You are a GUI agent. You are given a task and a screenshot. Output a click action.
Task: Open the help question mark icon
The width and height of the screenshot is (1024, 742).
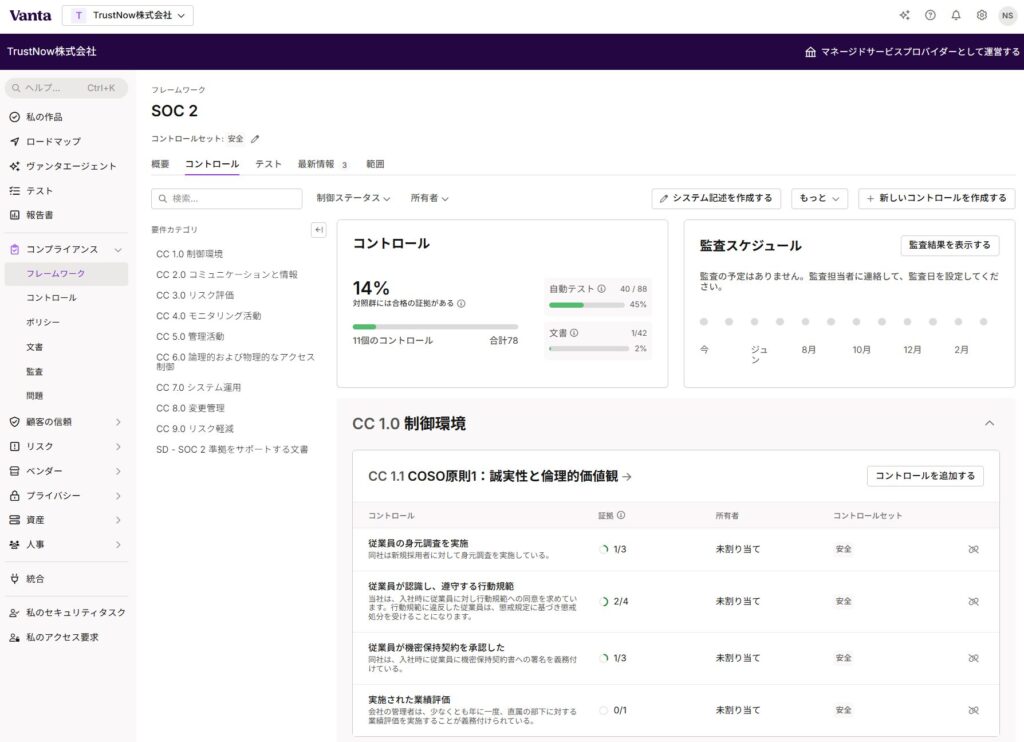930,15
